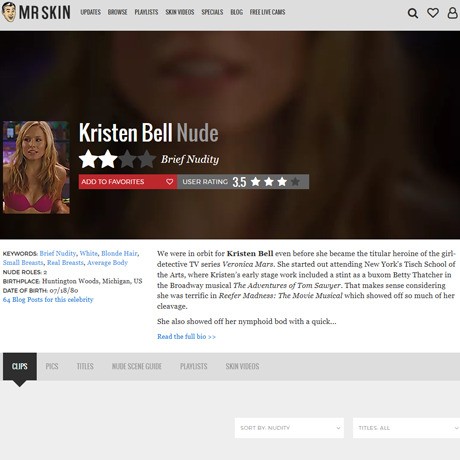
Task: Rate with the first user rating star
Action: 256,182
